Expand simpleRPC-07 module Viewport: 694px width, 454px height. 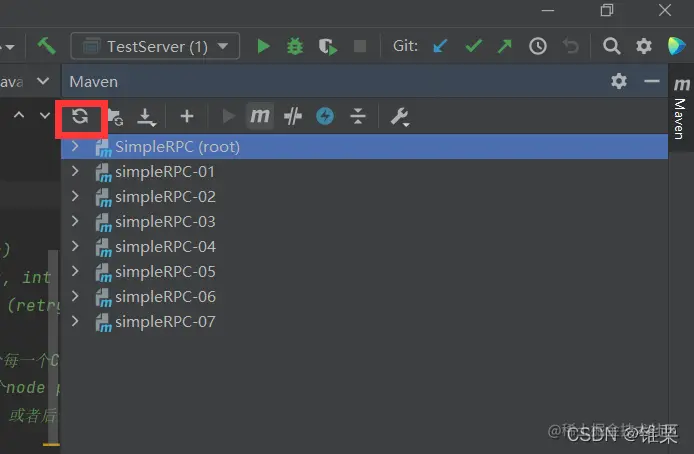point(75,321)
